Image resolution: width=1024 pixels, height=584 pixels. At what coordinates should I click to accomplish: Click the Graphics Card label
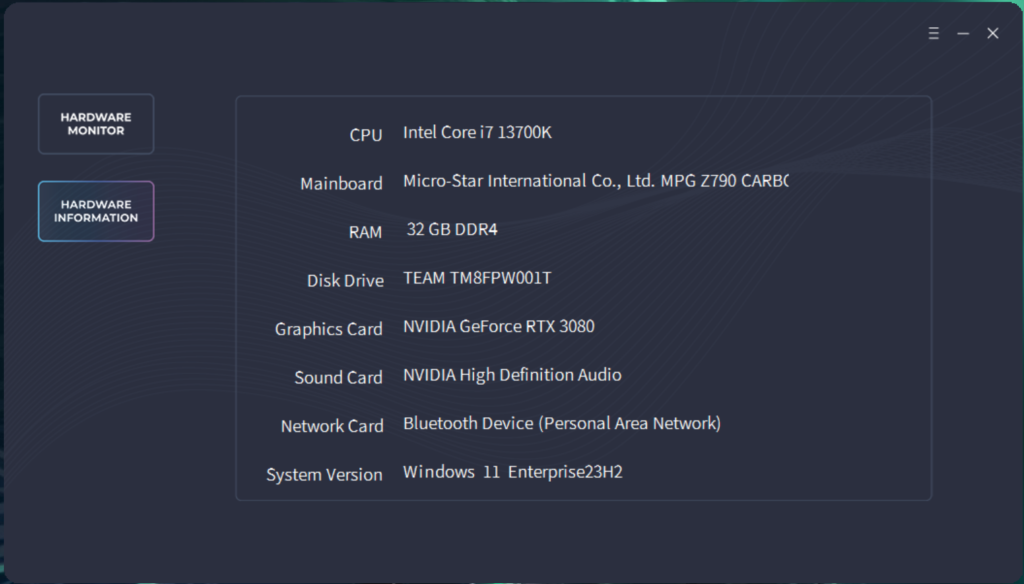(328, 329)
